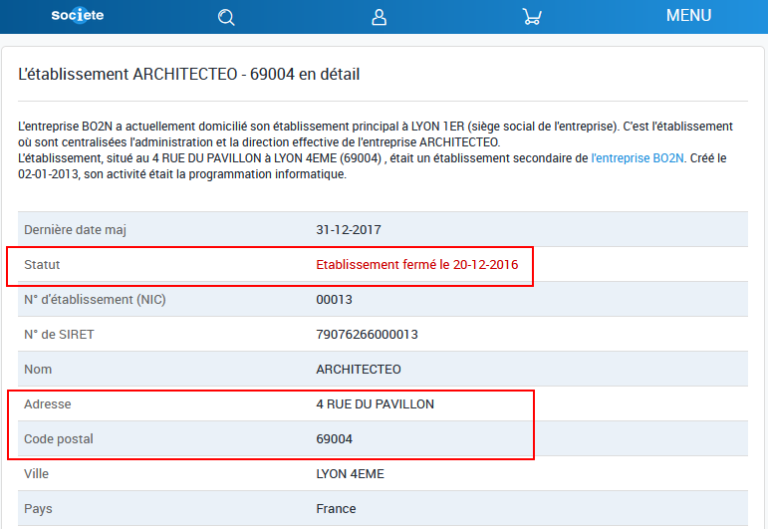The image size is (768, 529).
Task: Click the Nom row label
Action: click(38, 369)
